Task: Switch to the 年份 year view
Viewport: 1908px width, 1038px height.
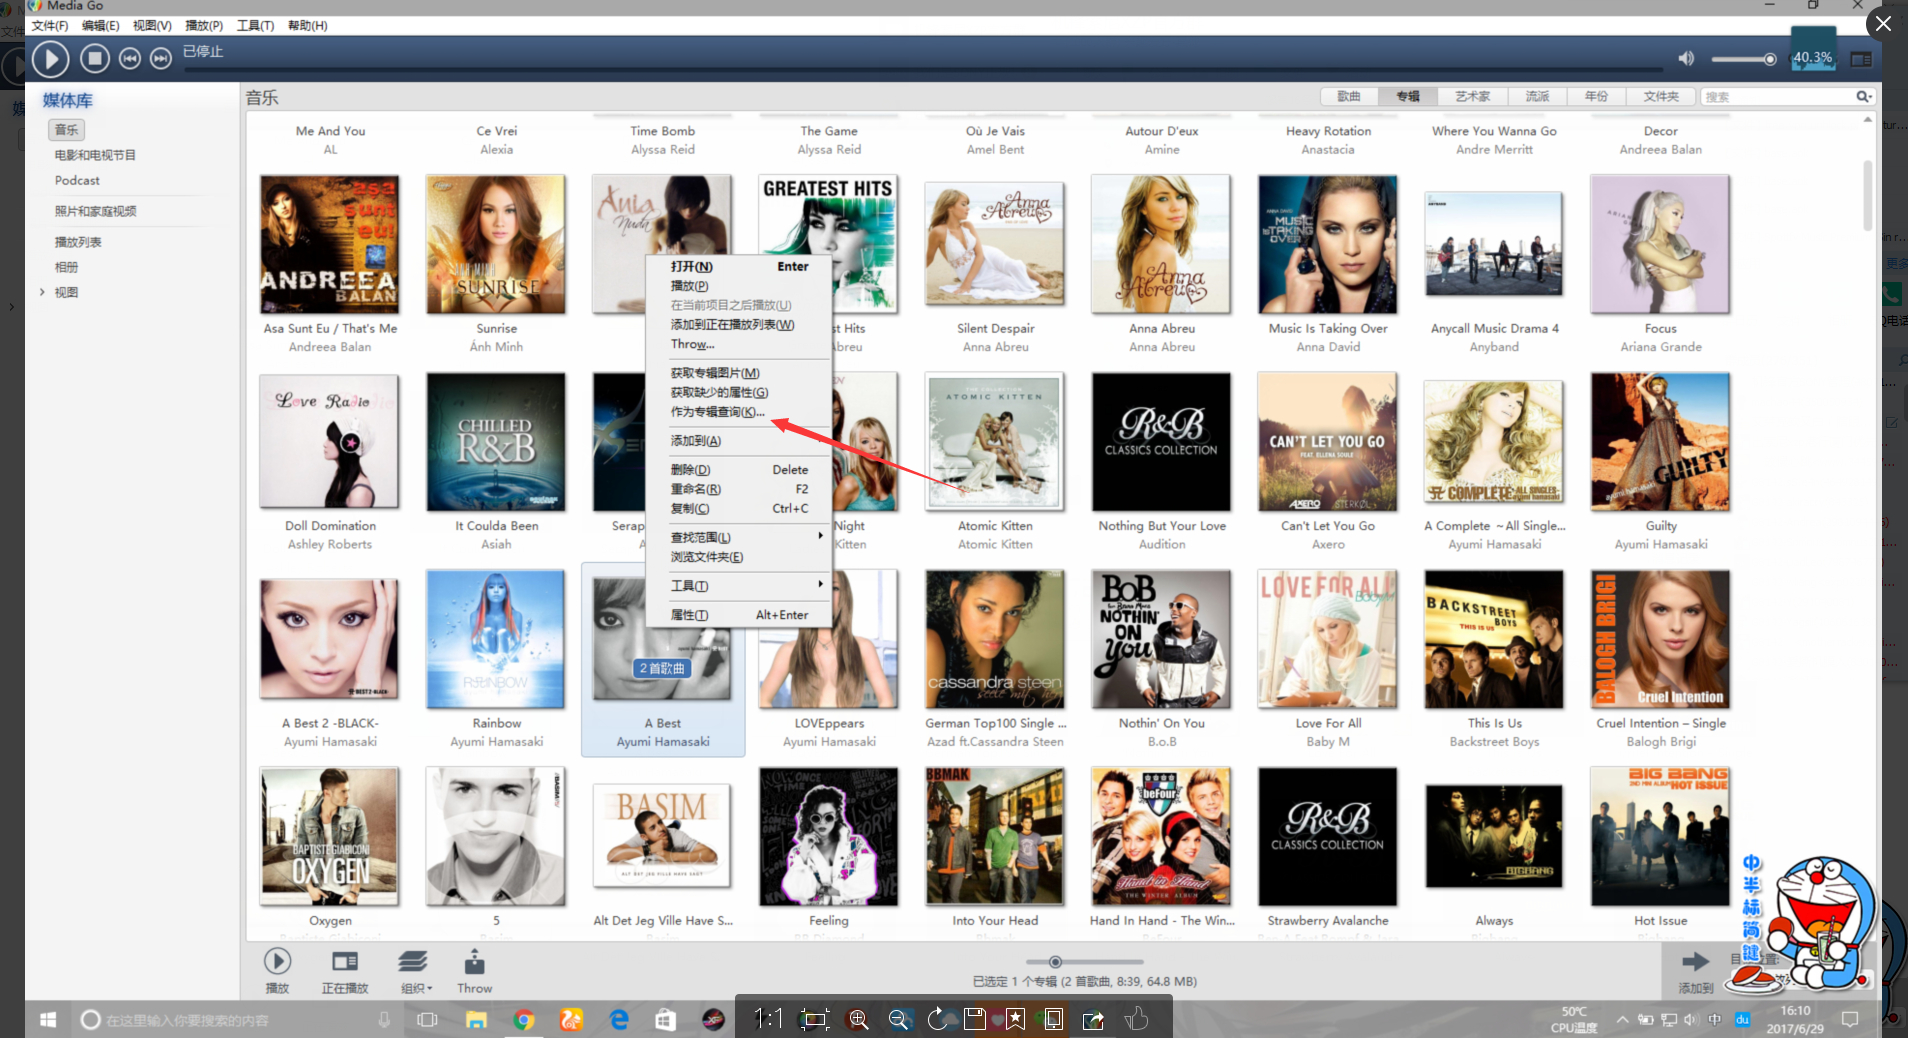Action: (1596, 97)
